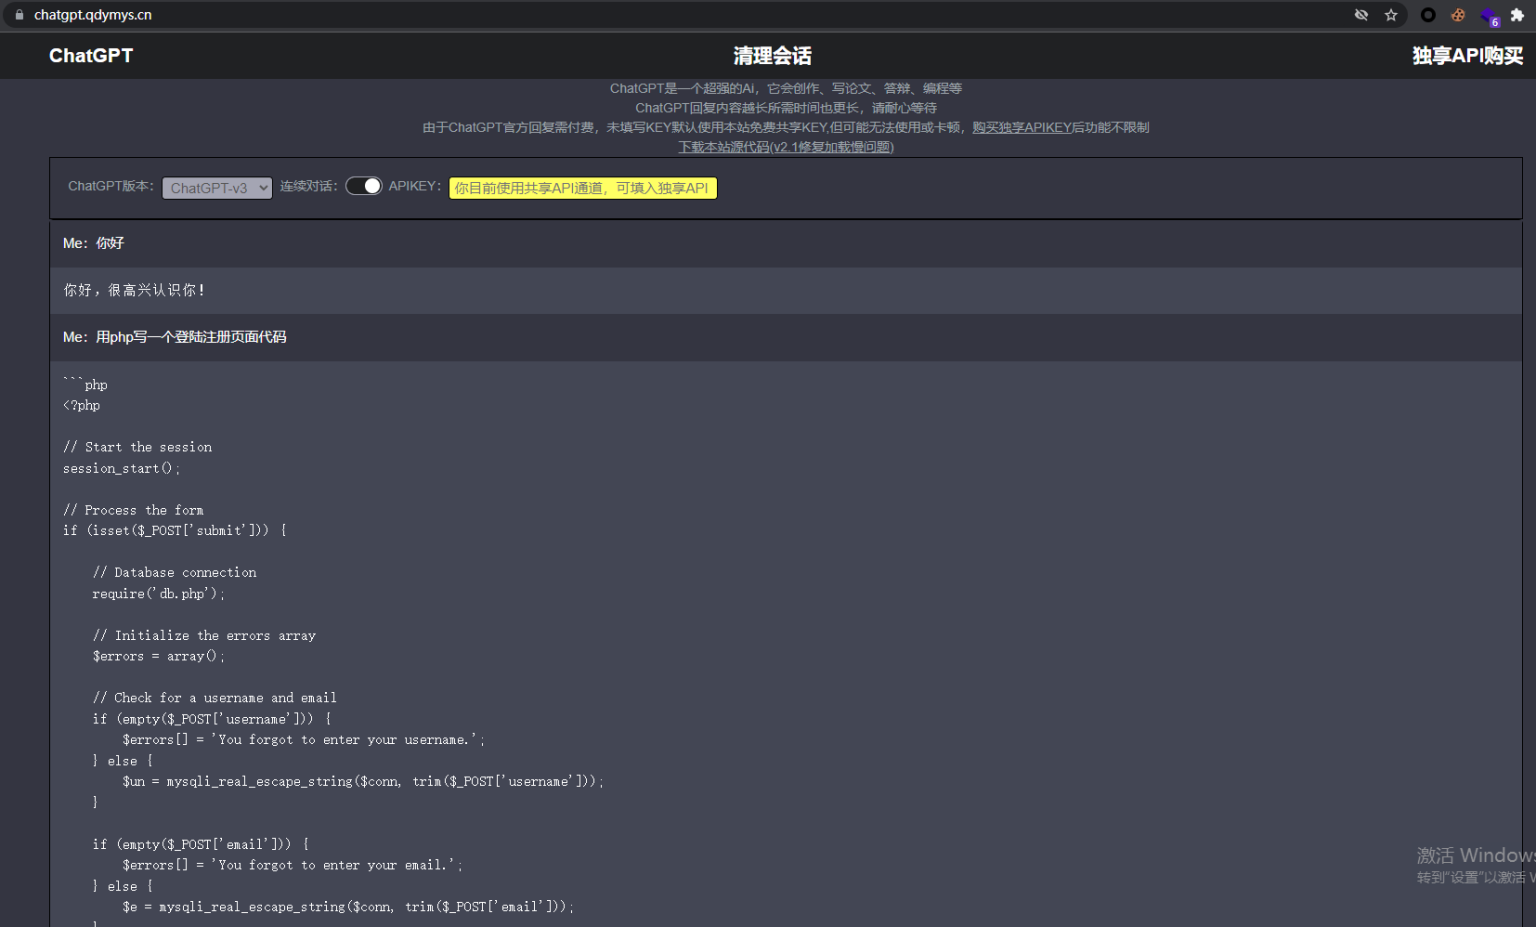Click the '你好，很高兴认识你！' reply row
Screen dimensions: 1536x927
pos(135,290)
